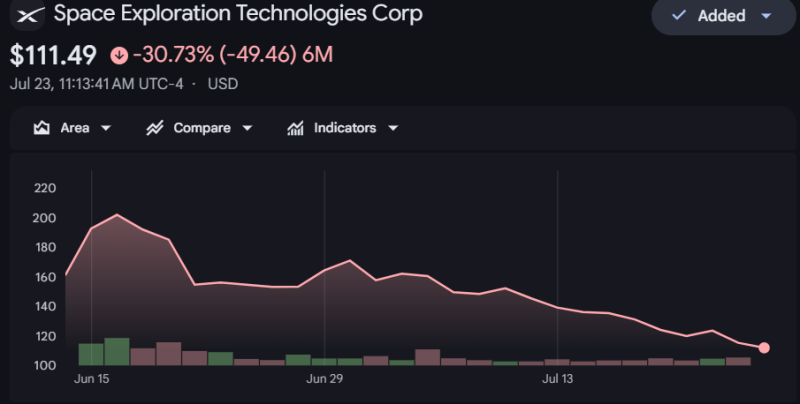Click the red down-arrow change icon
The height and width of the screenshot is (404, 800).
pyautogui.click(x=119, y=55)
